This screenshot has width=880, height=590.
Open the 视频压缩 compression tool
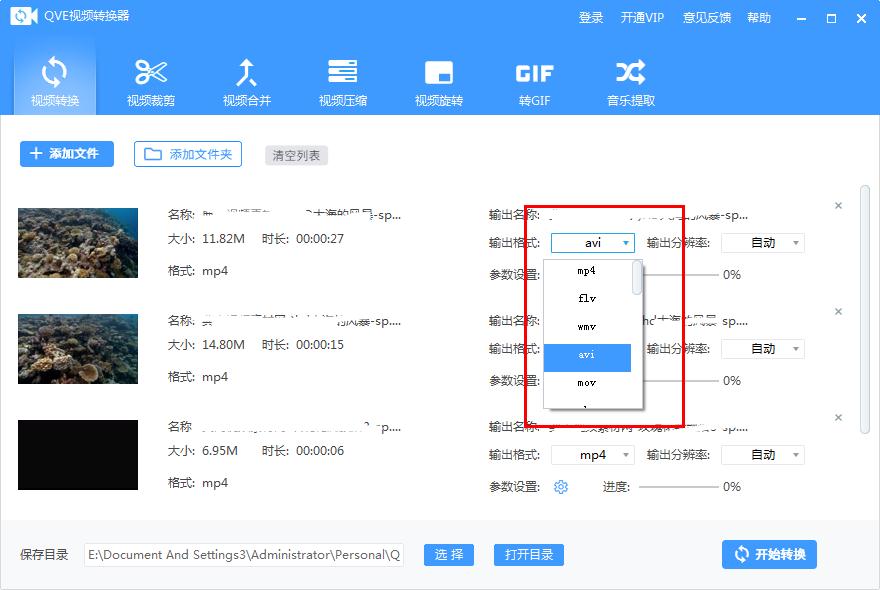[x=344, y=80]
